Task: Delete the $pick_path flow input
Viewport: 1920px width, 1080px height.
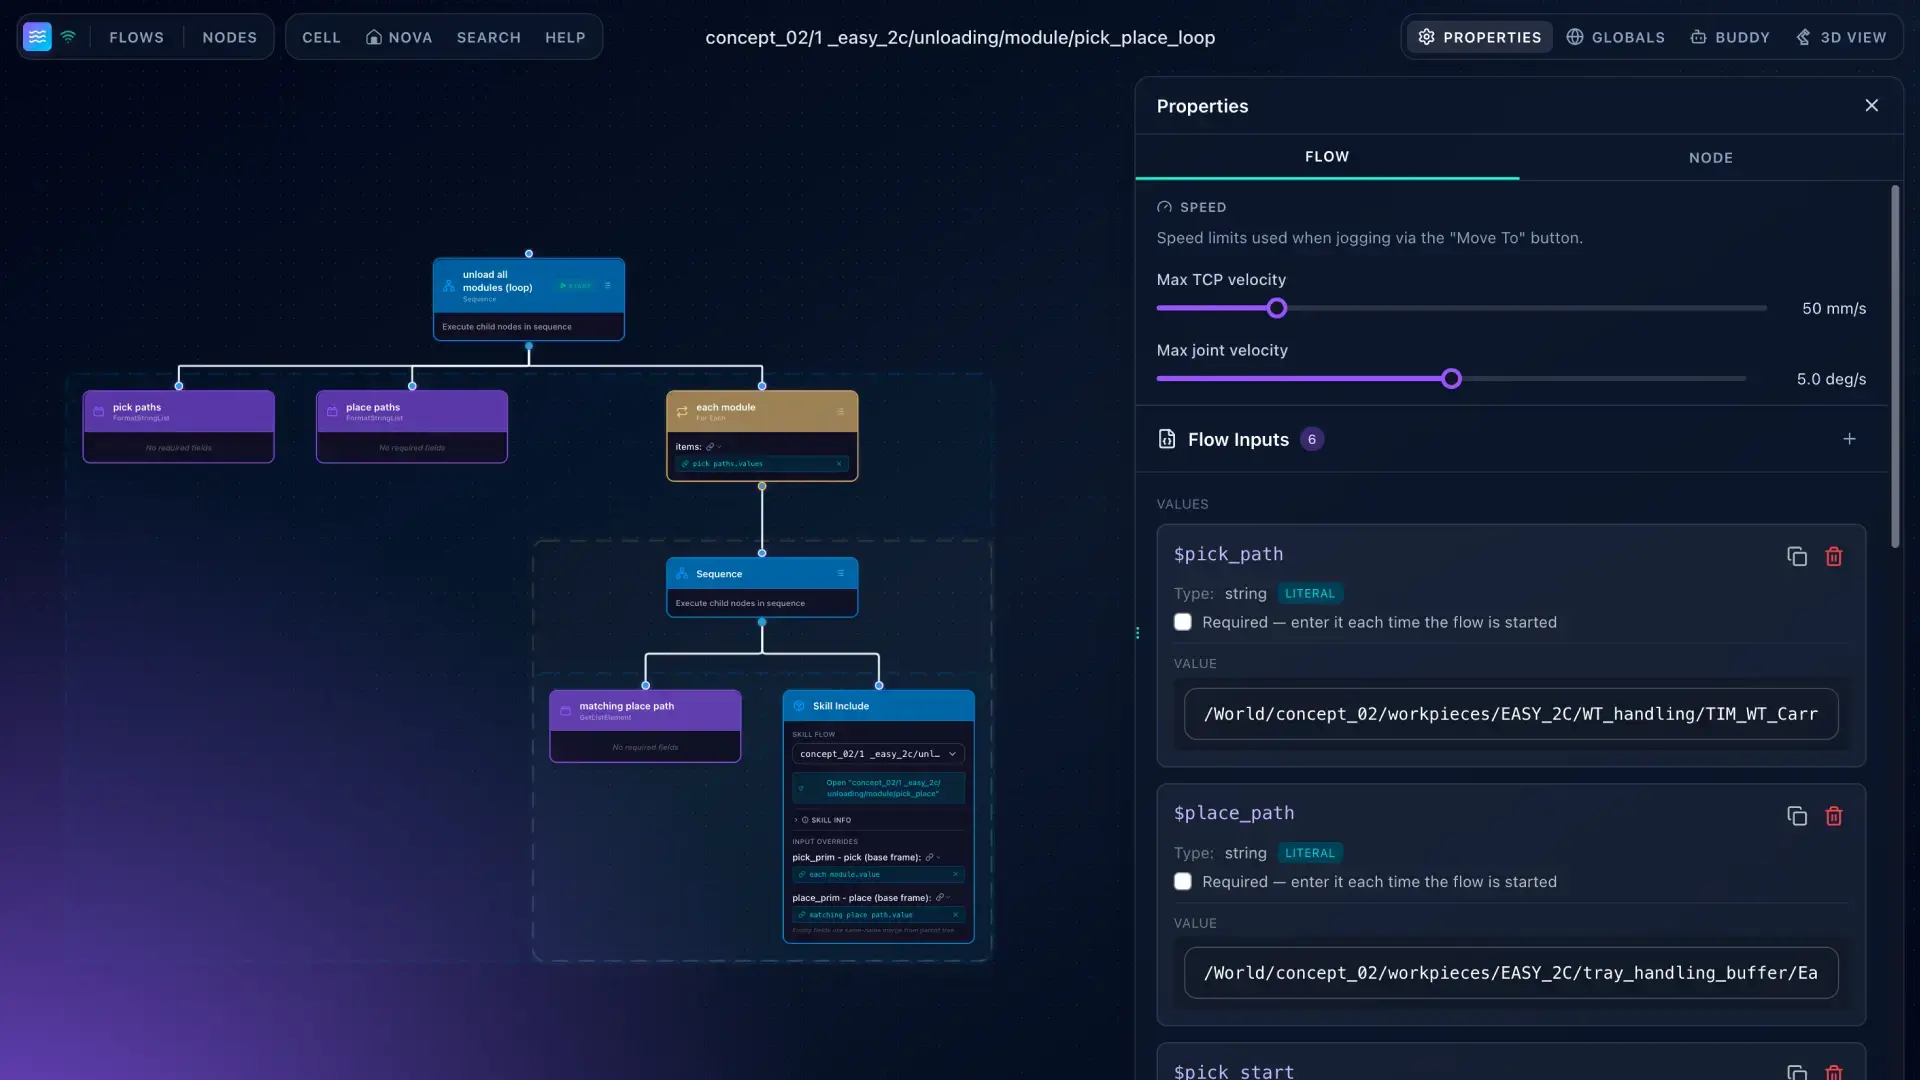Action: pos(1834,556)
